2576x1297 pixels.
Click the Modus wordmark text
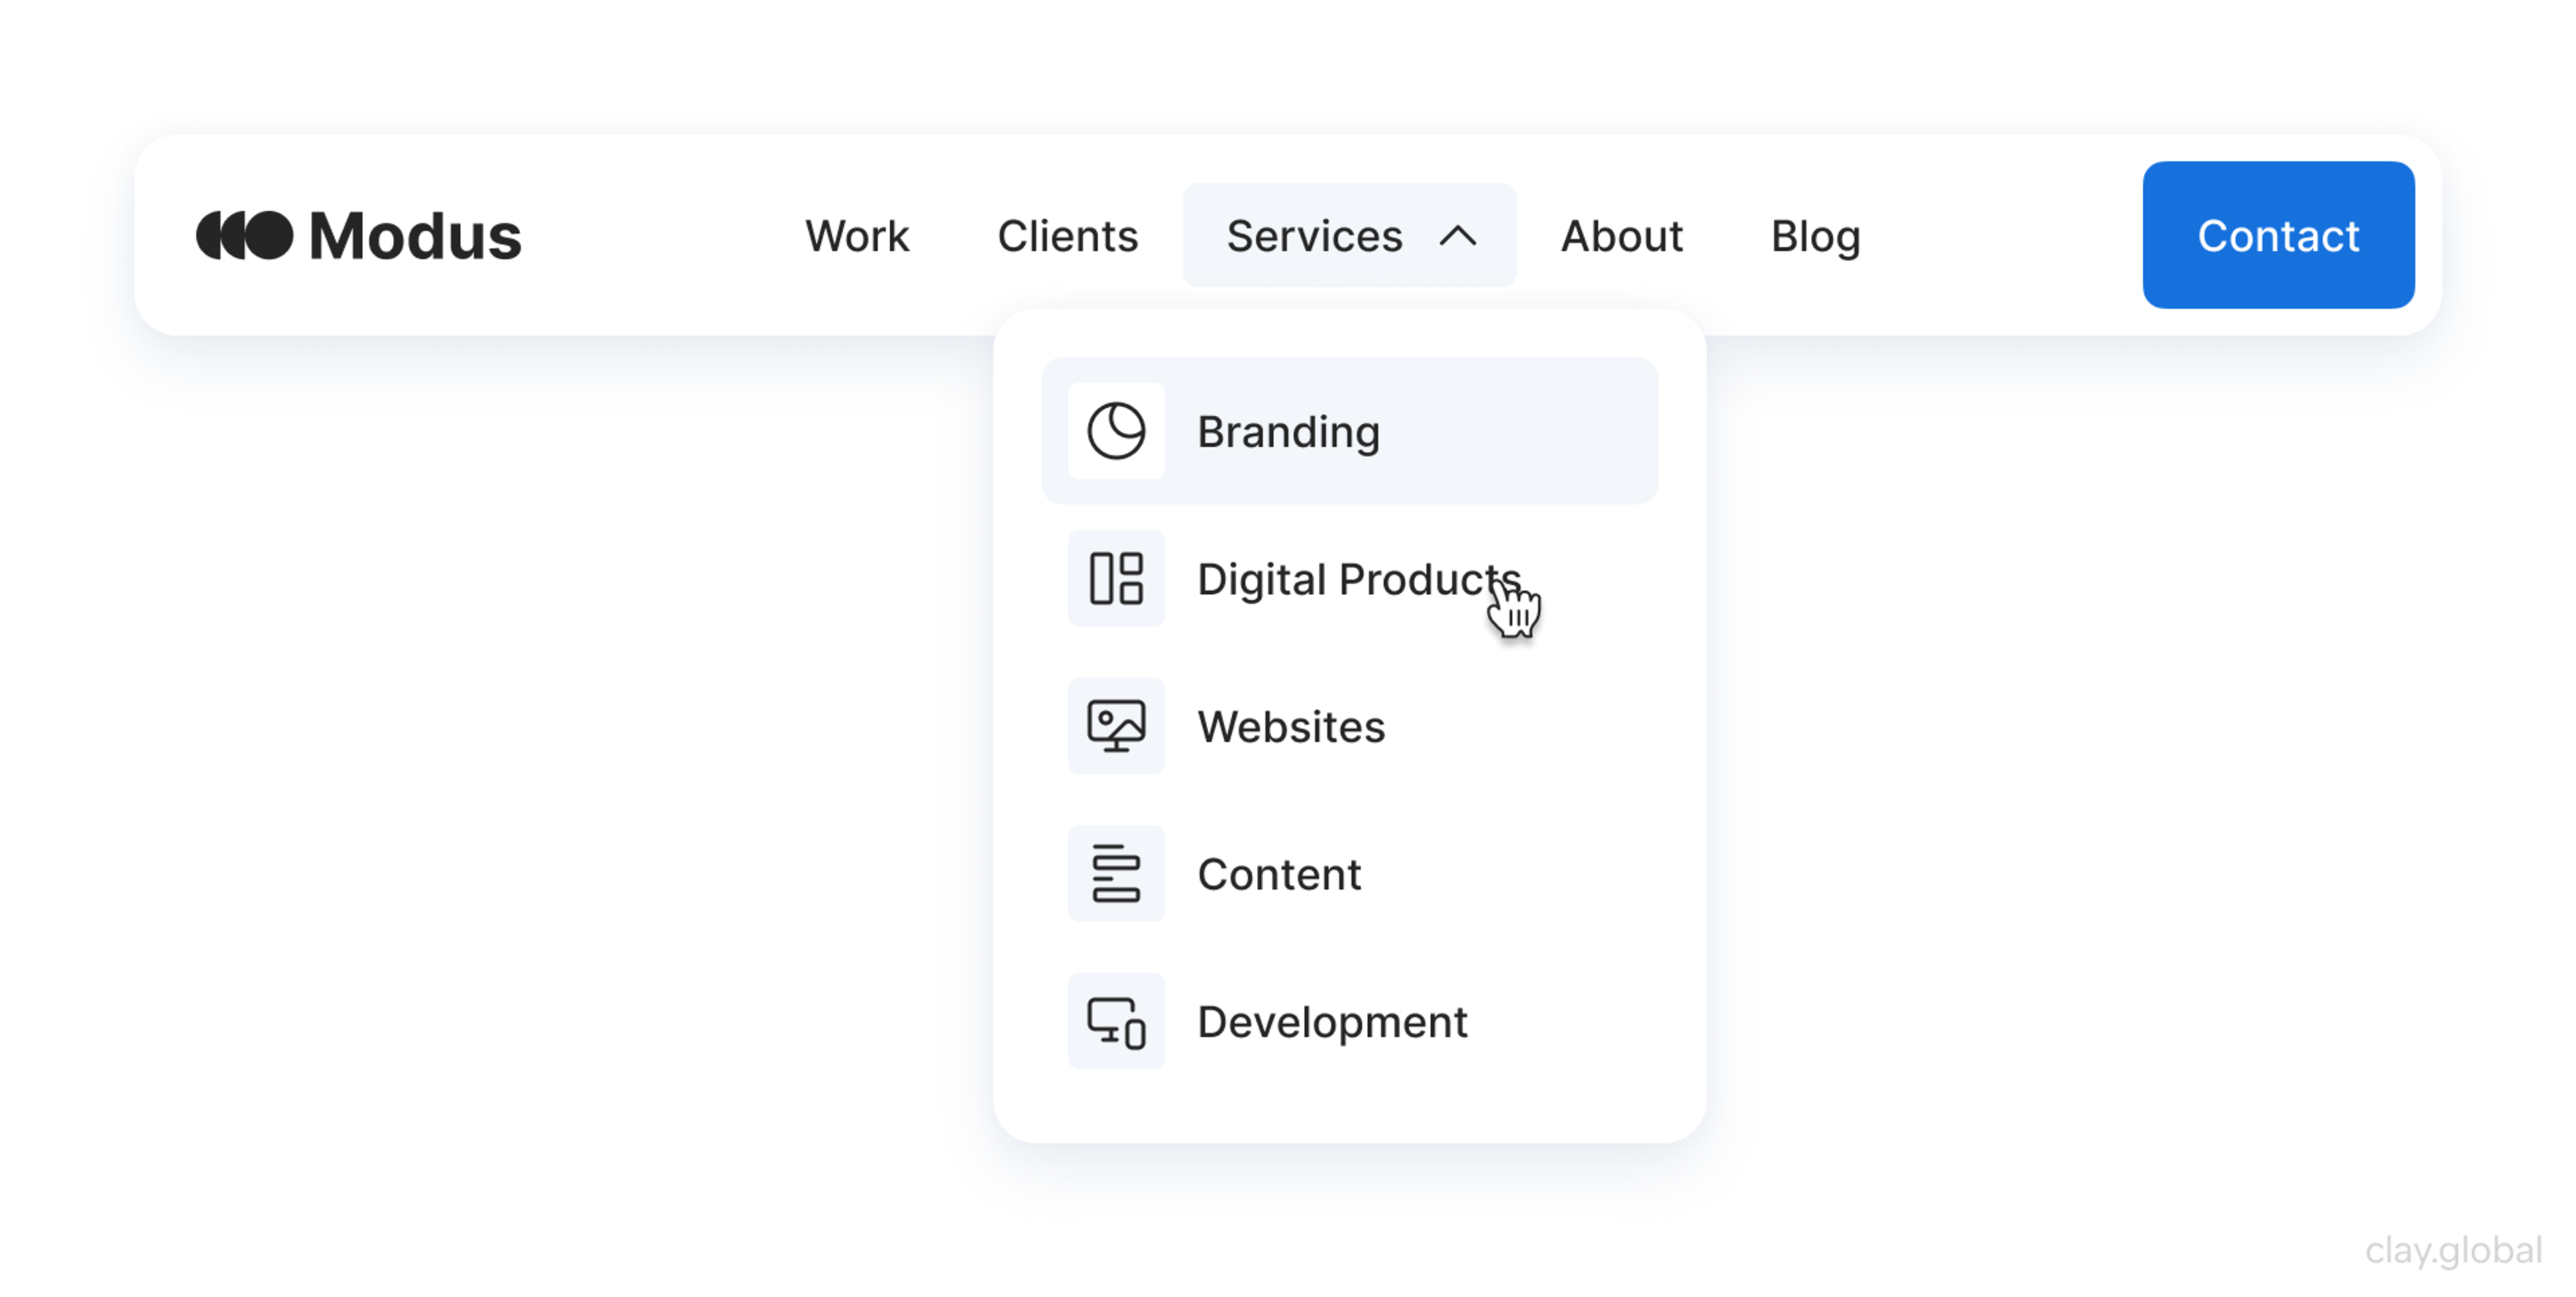pyautogui.click(x=415, y=236)
